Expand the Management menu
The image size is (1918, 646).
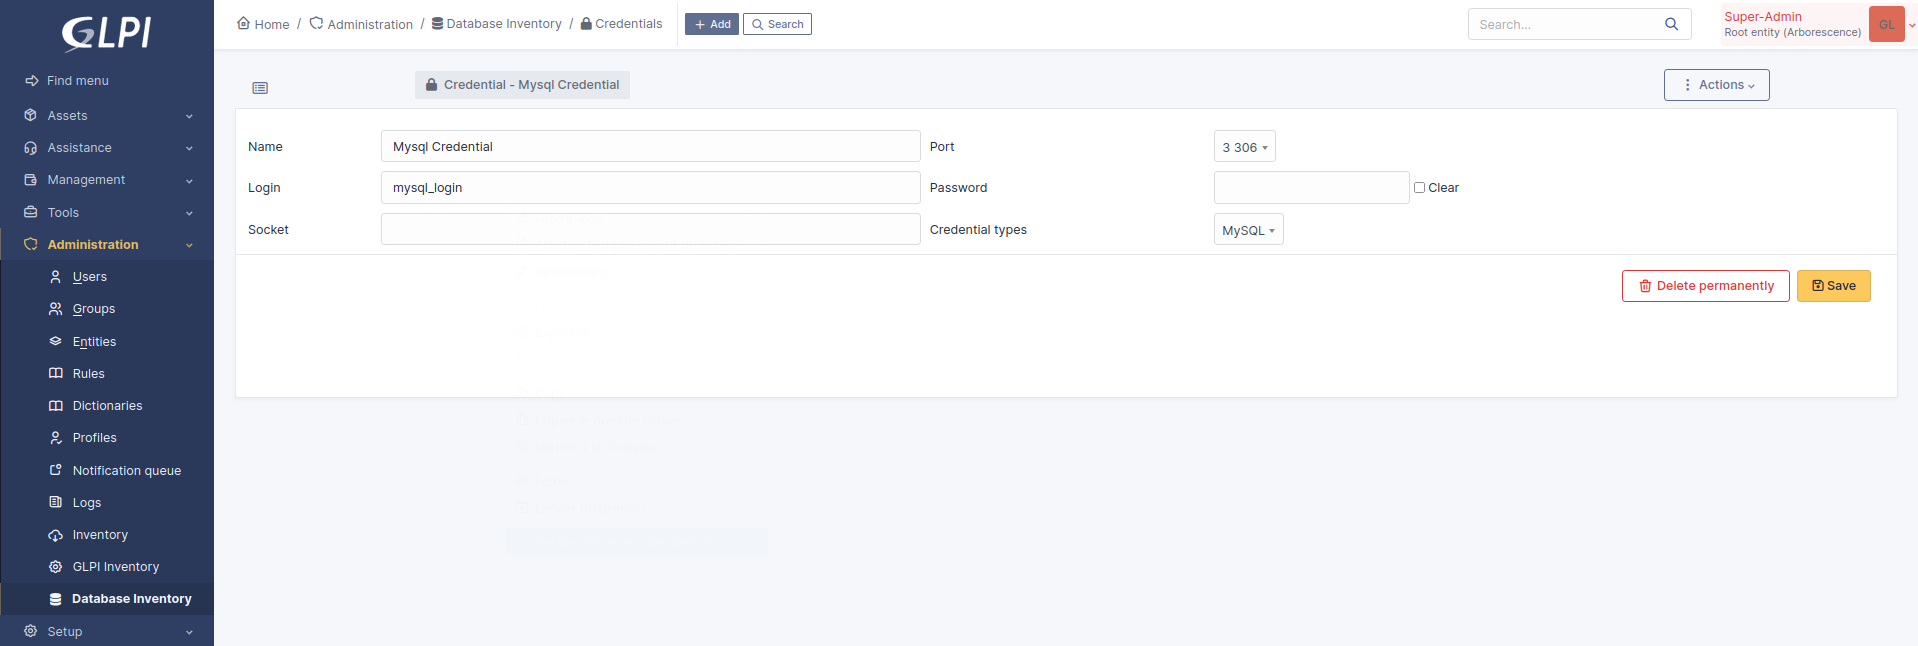click(x=107, y=180)
